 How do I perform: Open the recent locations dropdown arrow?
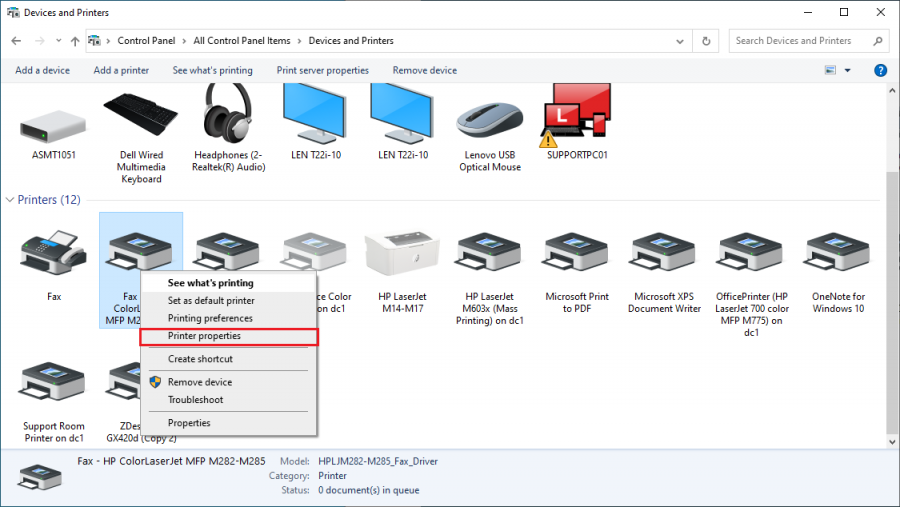pos(59,41)
